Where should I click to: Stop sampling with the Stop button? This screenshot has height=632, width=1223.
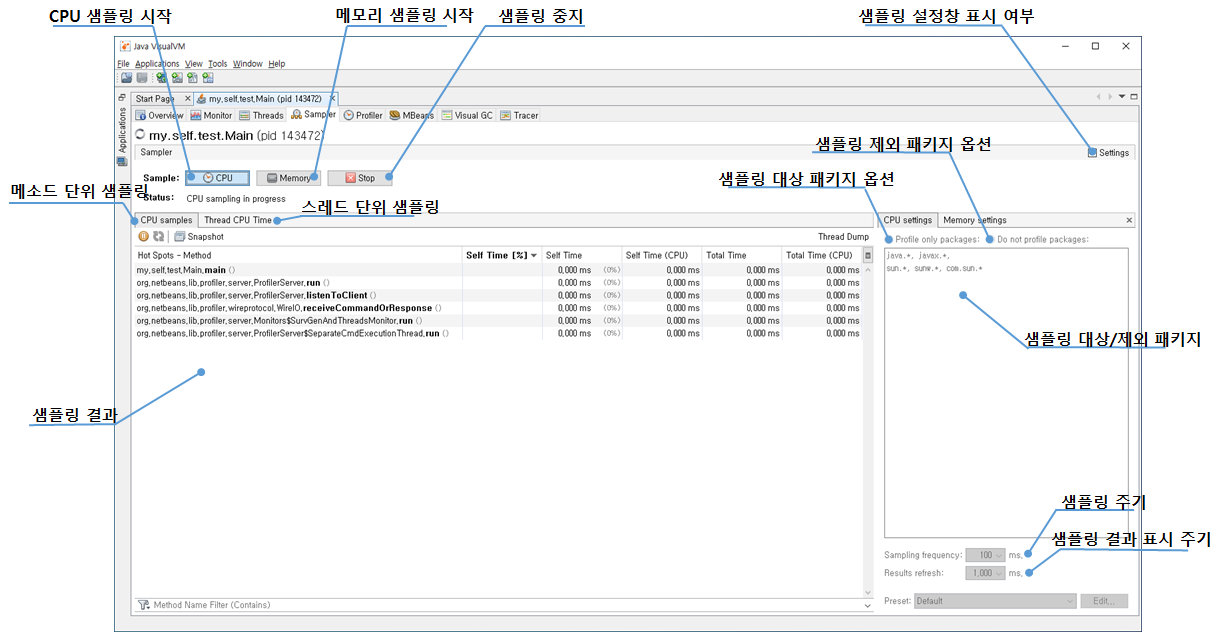[x=360, y=178]
